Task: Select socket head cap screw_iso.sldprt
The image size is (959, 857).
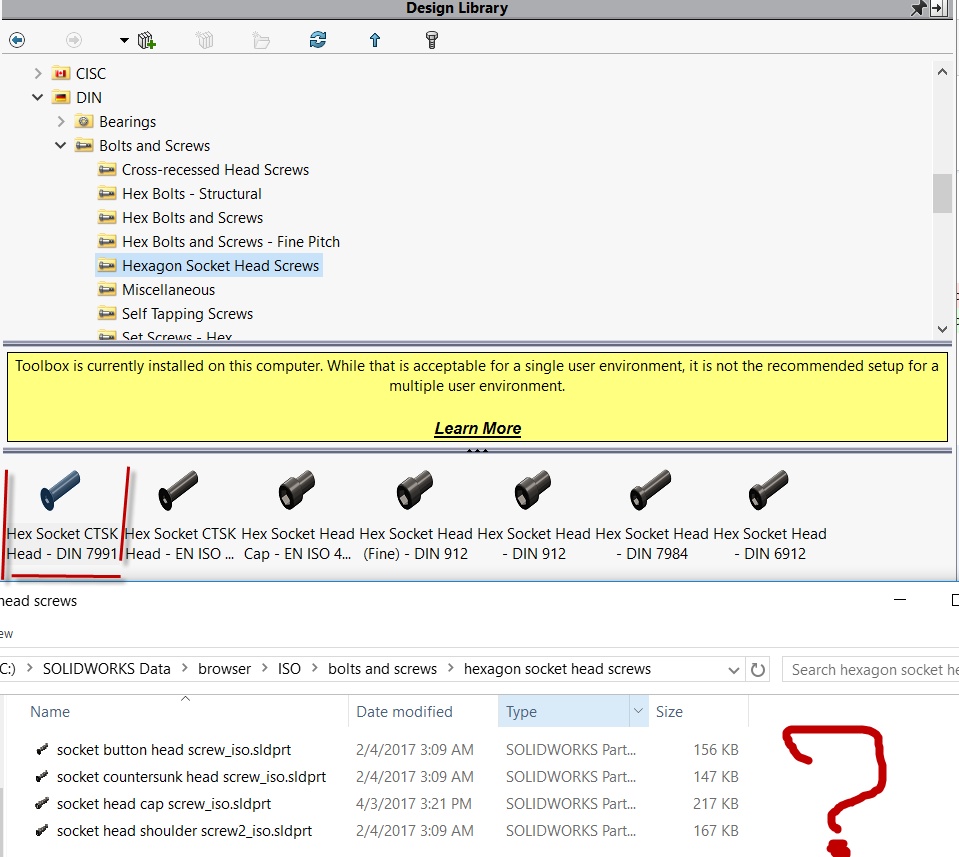Action: coord(164,804)
